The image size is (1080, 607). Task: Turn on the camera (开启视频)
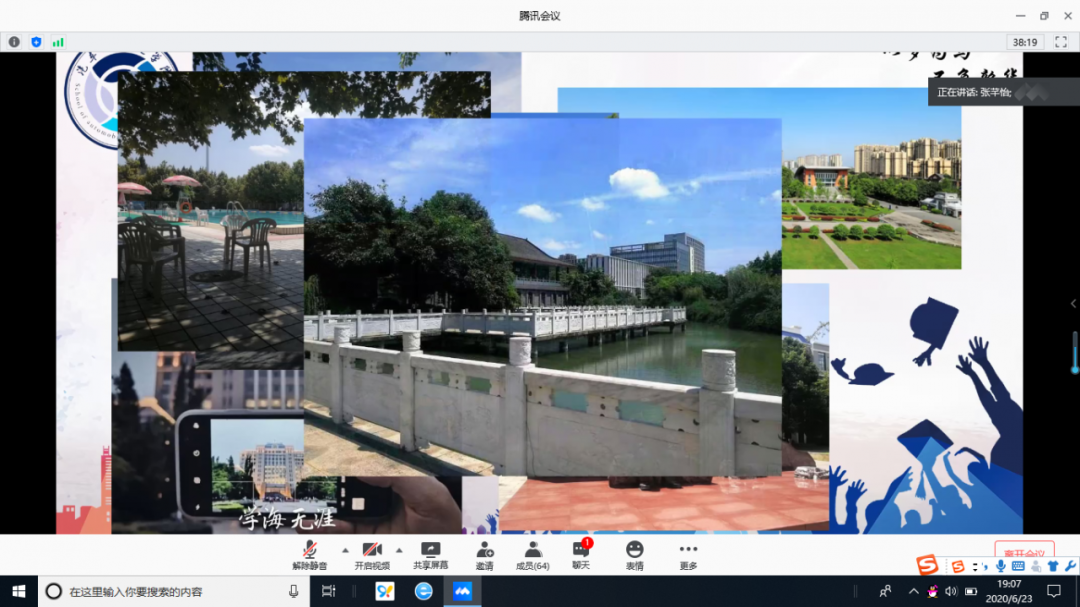372,554
